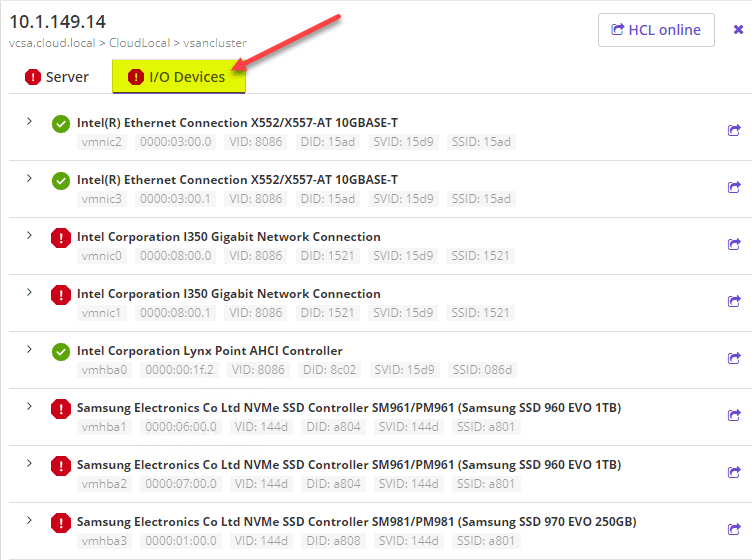Viewport: 752px width, 560px height.
Task: Click the vmhba3 tag
Action: click(104, 541)
